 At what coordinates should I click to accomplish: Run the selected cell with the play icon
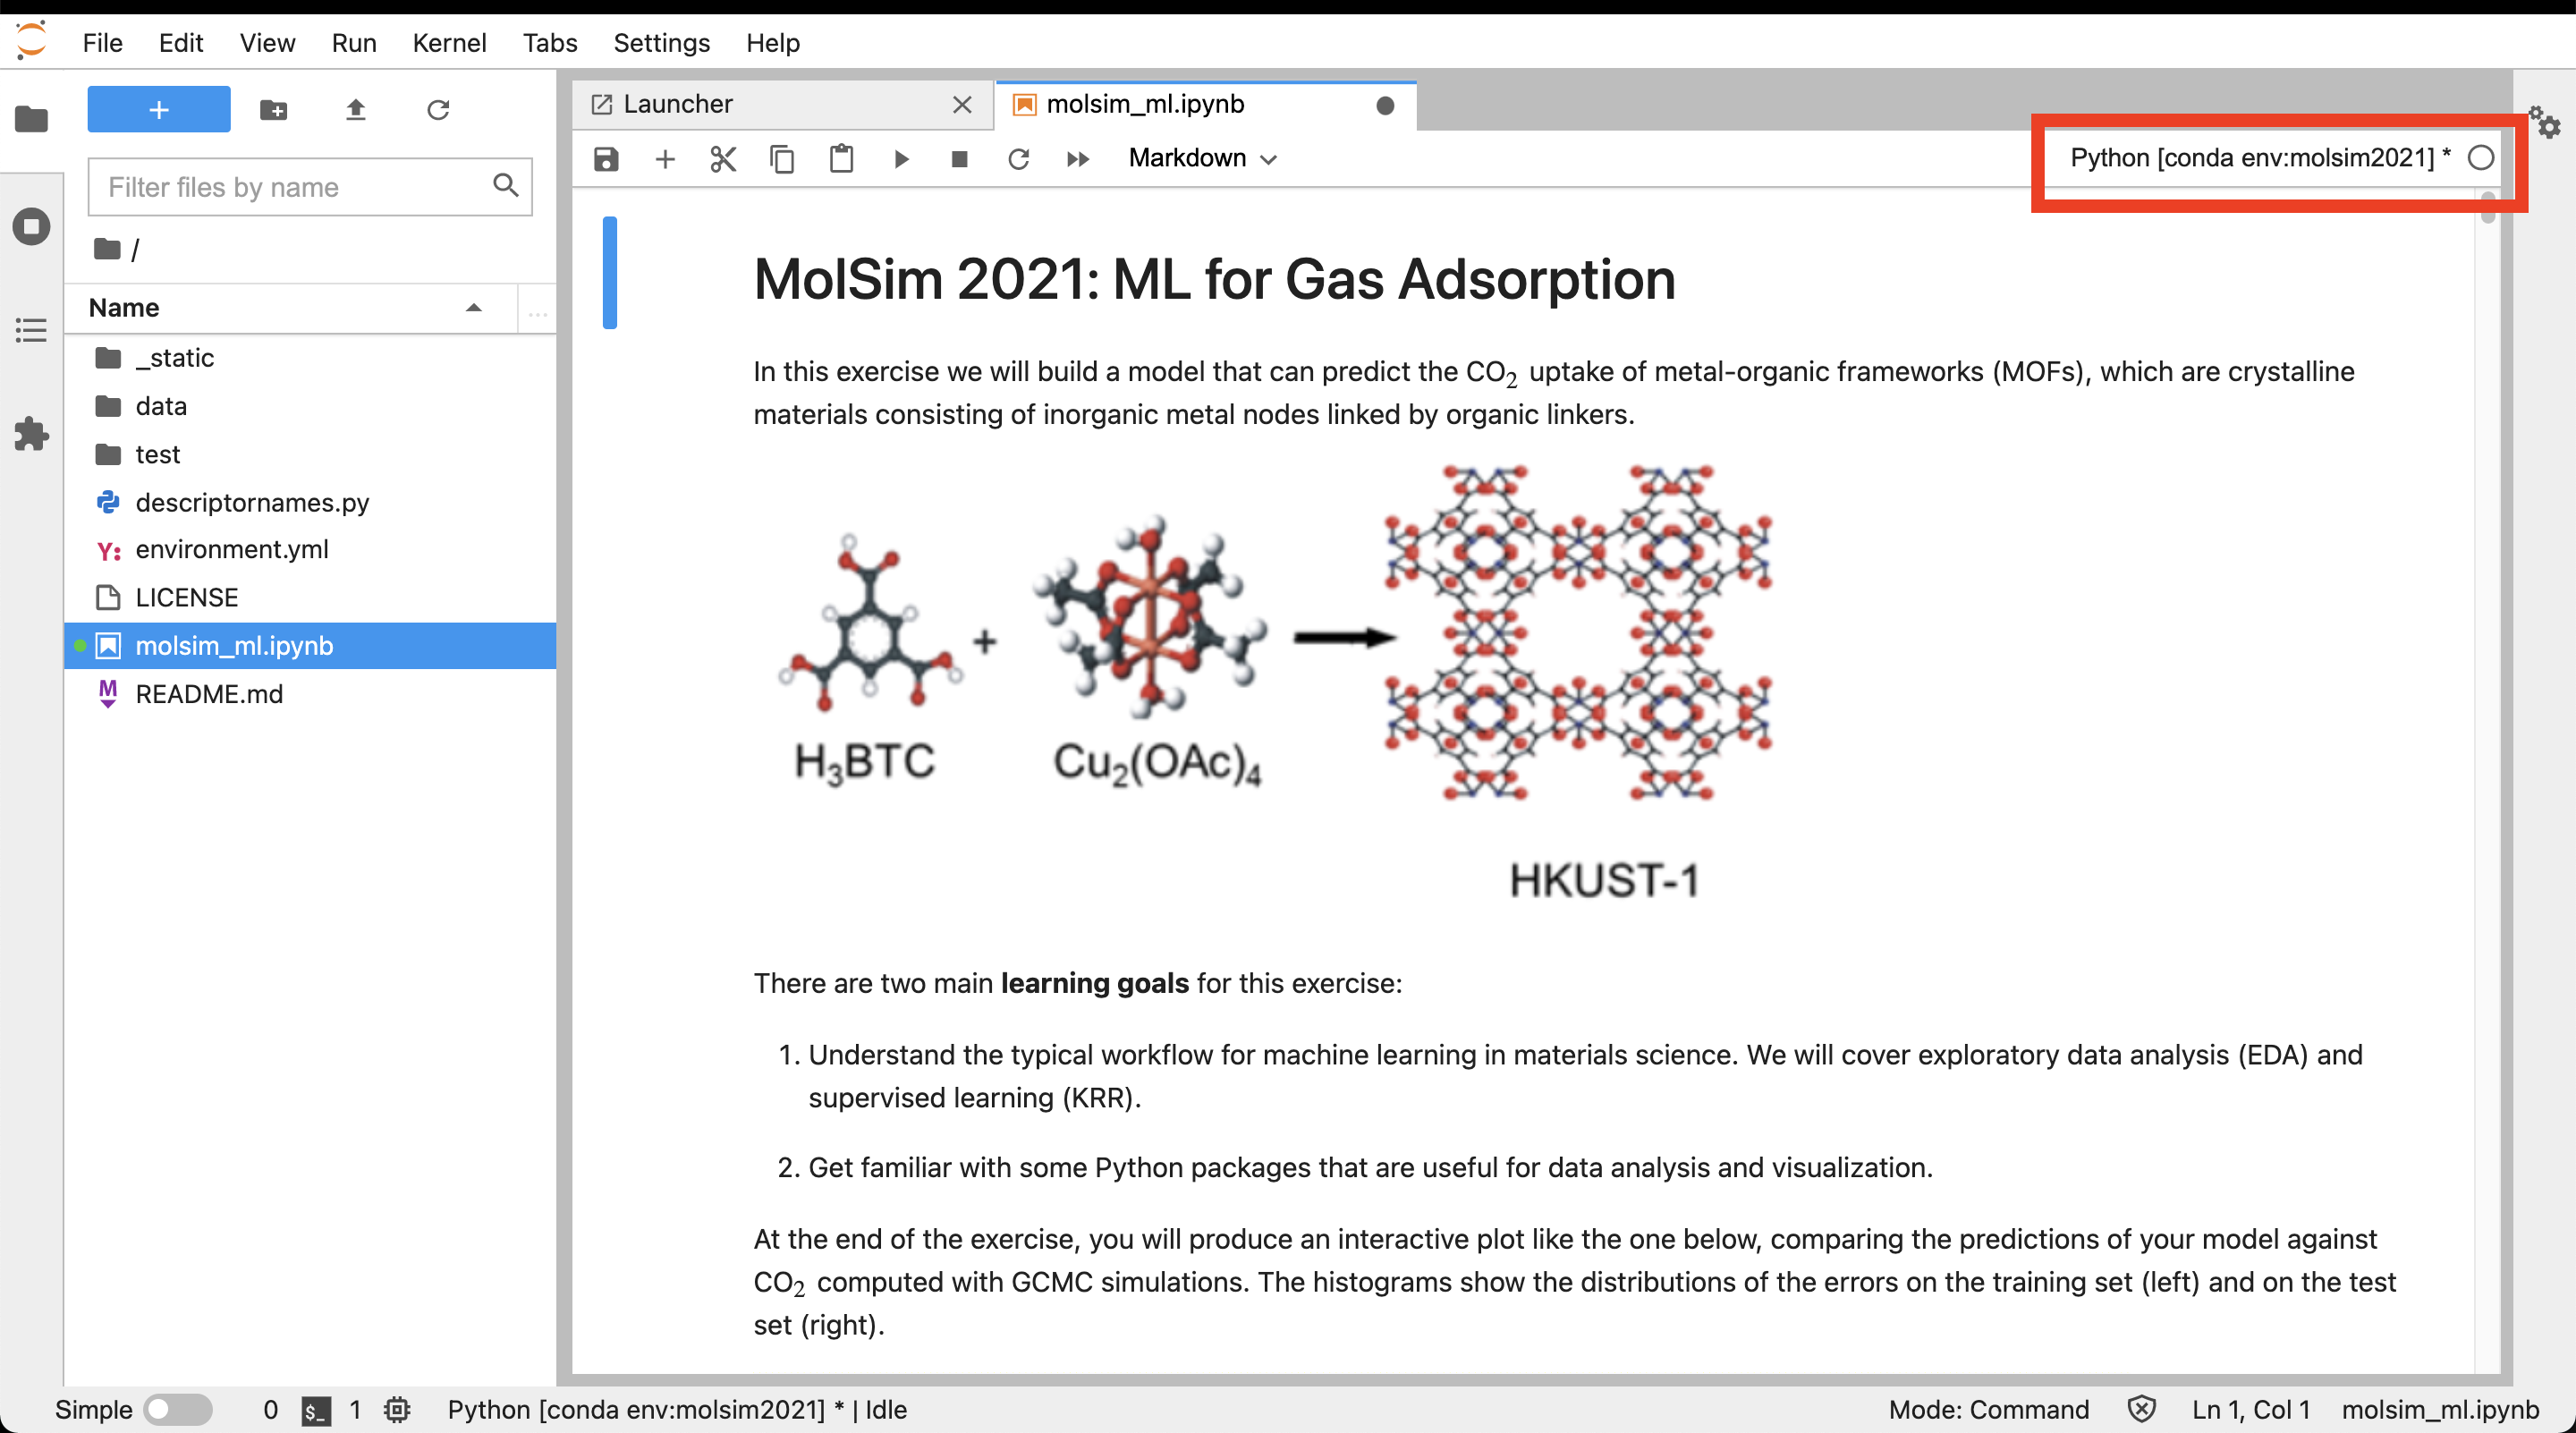click(901, 159)
